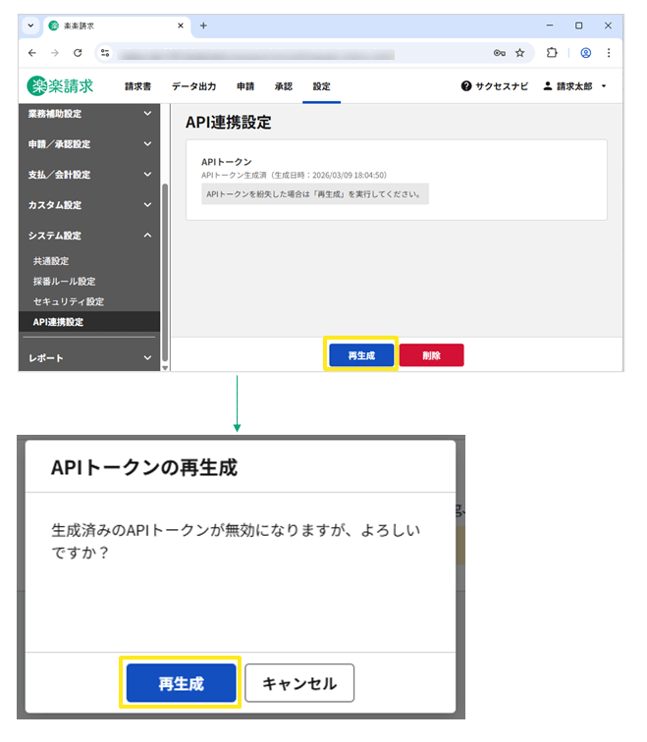The height and width of the screenshot is (742, 647).
Task: Expand レポート sidebar section
Action: point(89,358)
